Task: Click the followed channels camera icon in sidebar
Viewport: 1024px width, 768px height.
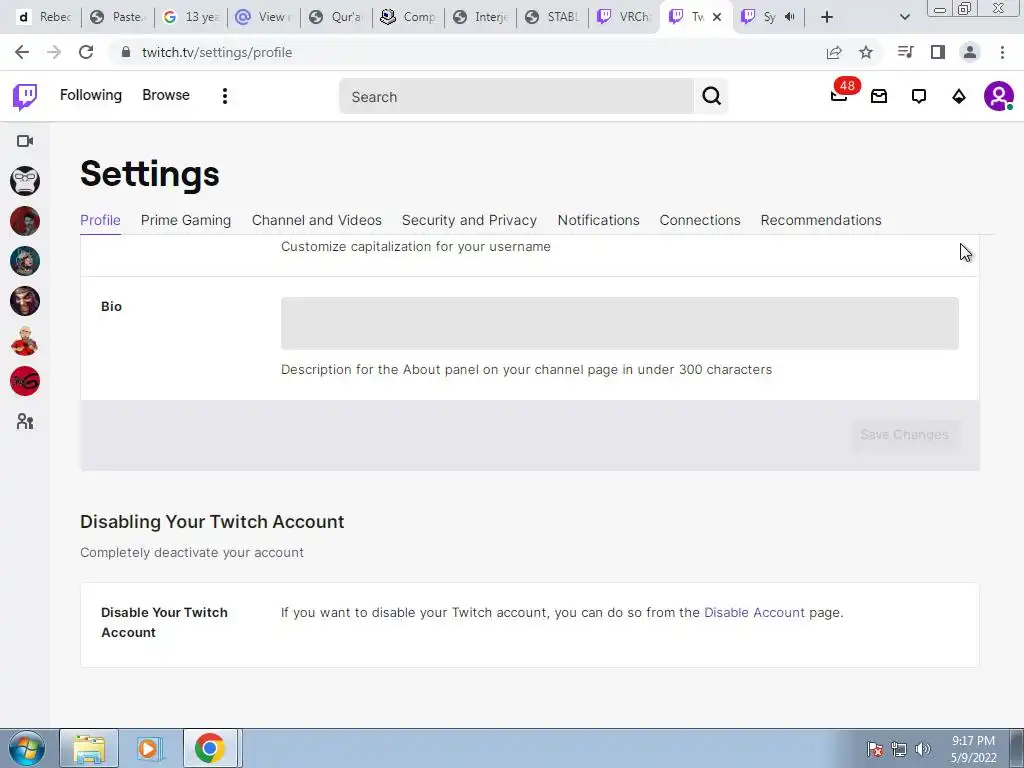Action: 25,141
